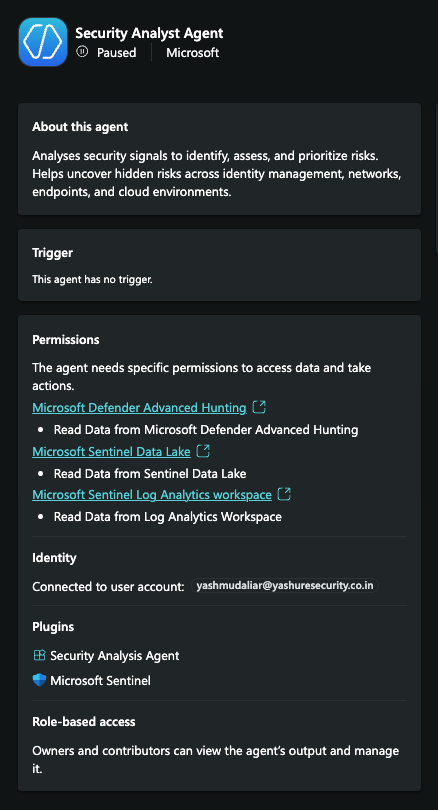
Task: Click the About this agent heading
Action: 80,127
